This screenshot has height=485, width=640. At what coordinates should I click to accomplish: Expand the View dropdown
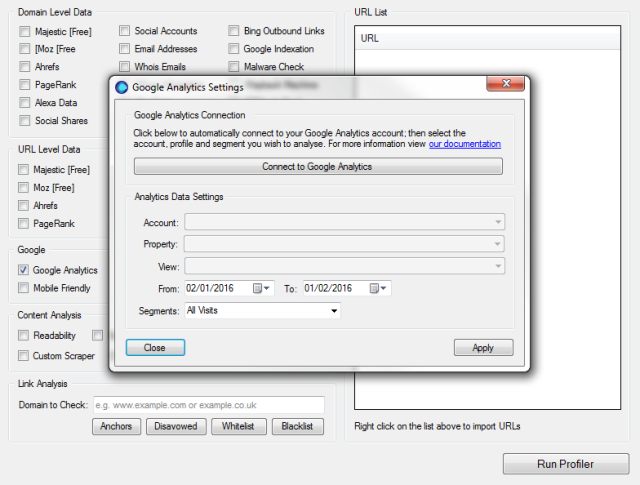(344, 266)
